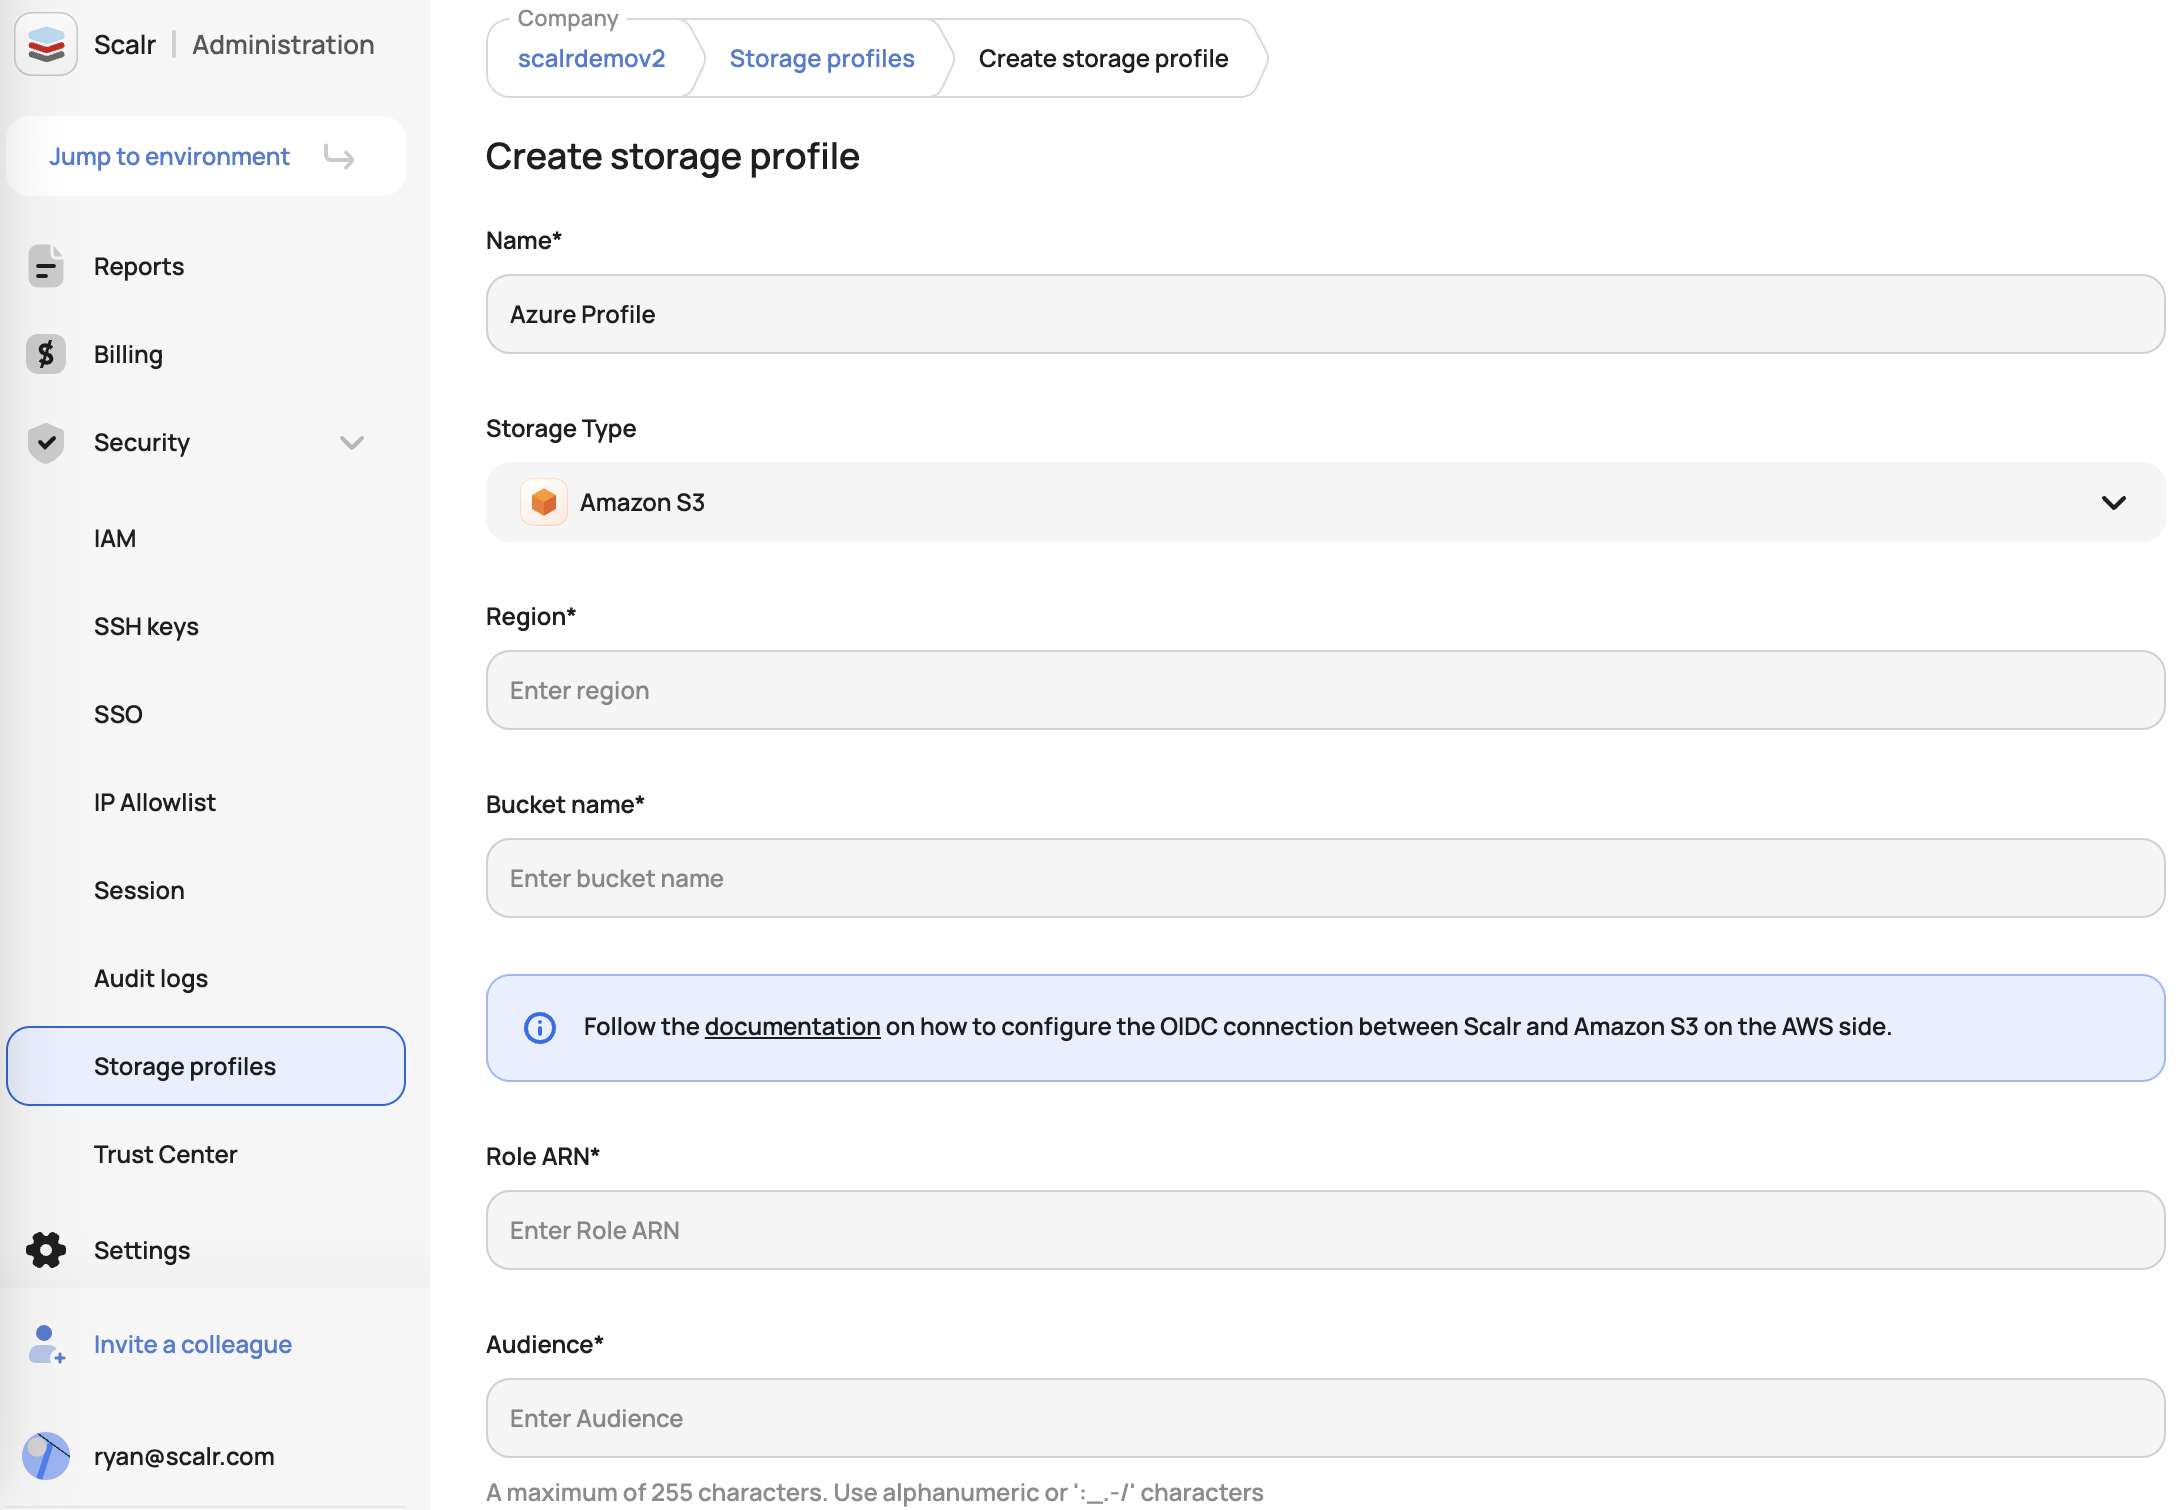Click the Reports document icon
This screenshot has height=1510, width=2182.
[x=45, y=267]
